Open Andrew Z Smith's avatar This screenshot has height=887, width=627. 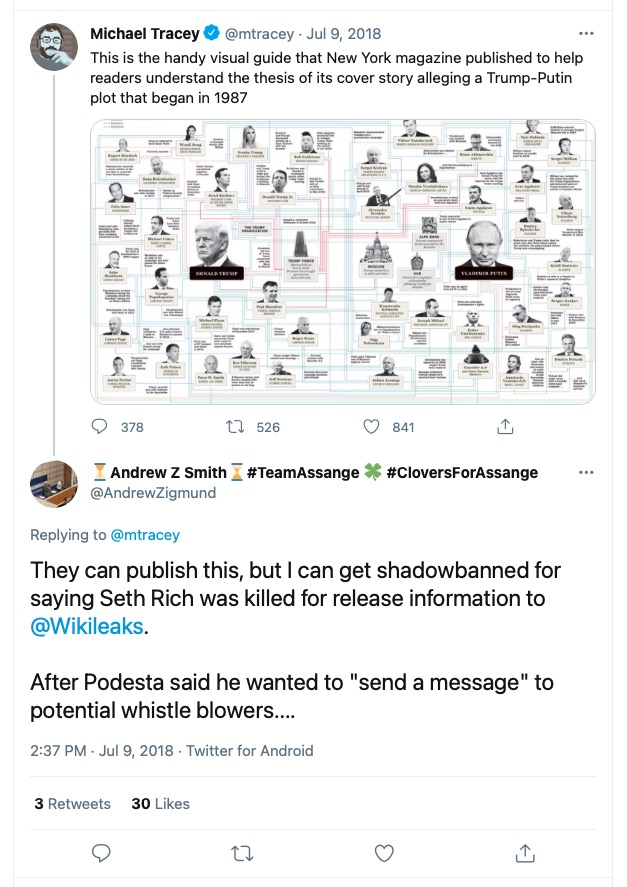54,484
